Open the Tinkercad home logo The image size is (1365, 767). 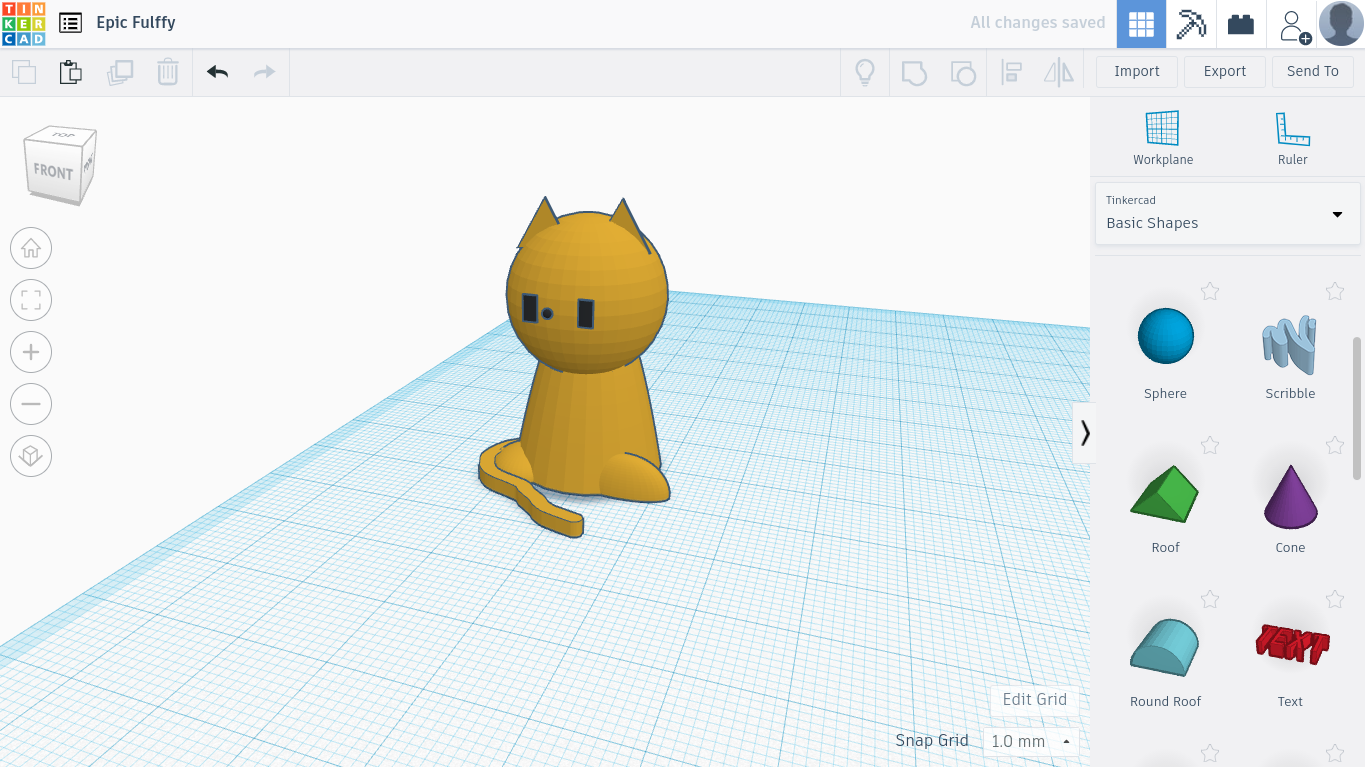tap(23, 23)
